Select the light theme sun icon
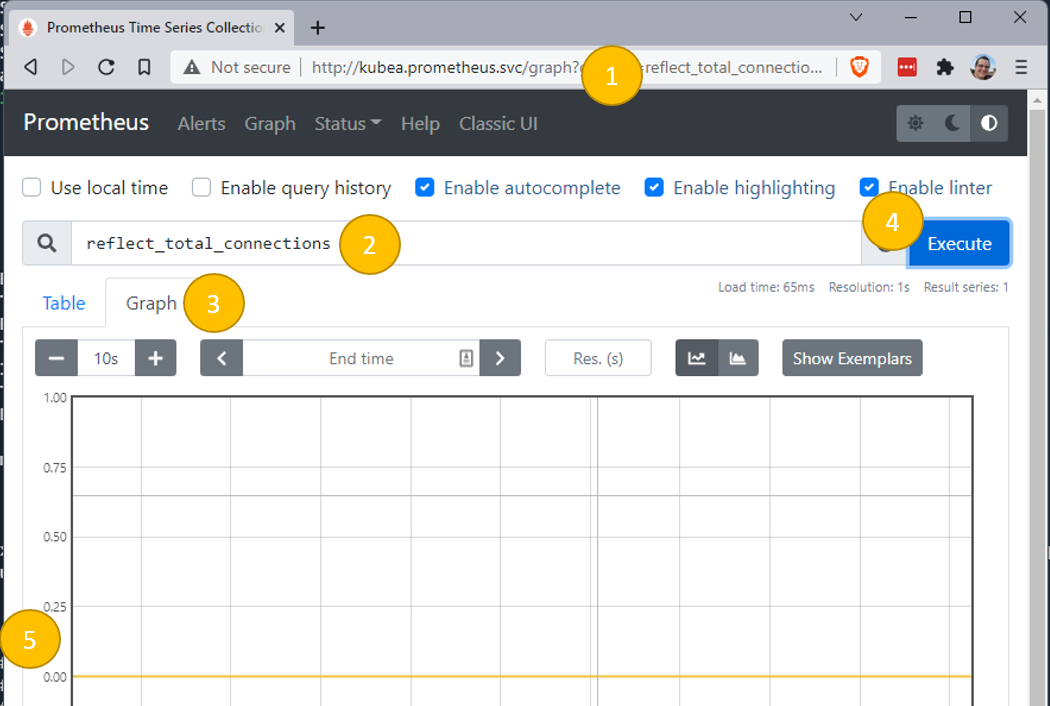Viewport: 1050px width, 706px height. point(915,123)
